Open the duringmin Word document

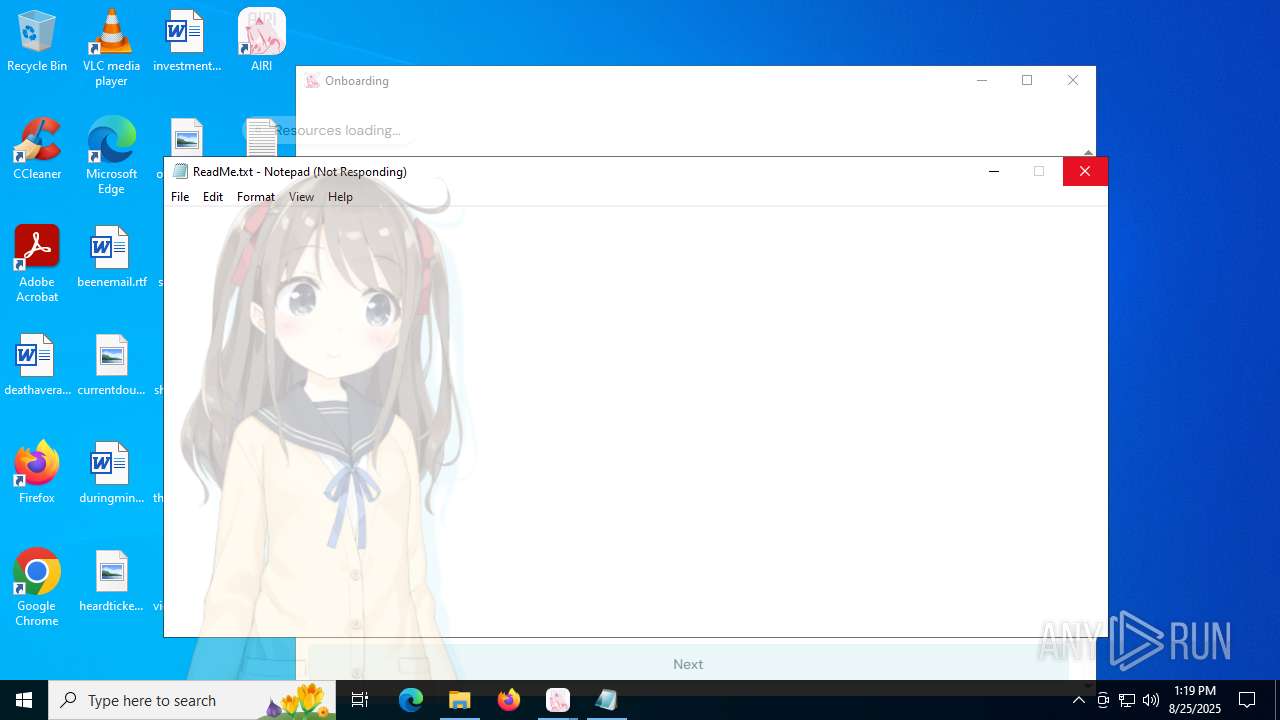coord(111,474)
